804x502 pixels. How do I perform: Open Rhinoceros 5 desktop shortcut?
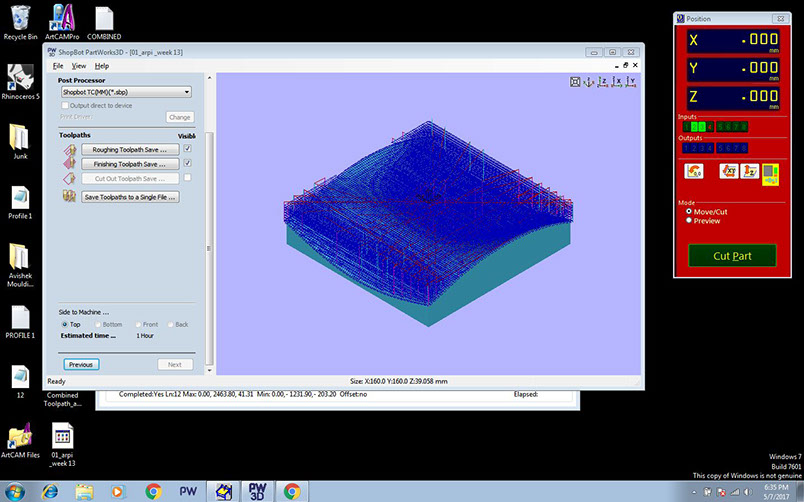pyautogui.click(x=21, y=82)
